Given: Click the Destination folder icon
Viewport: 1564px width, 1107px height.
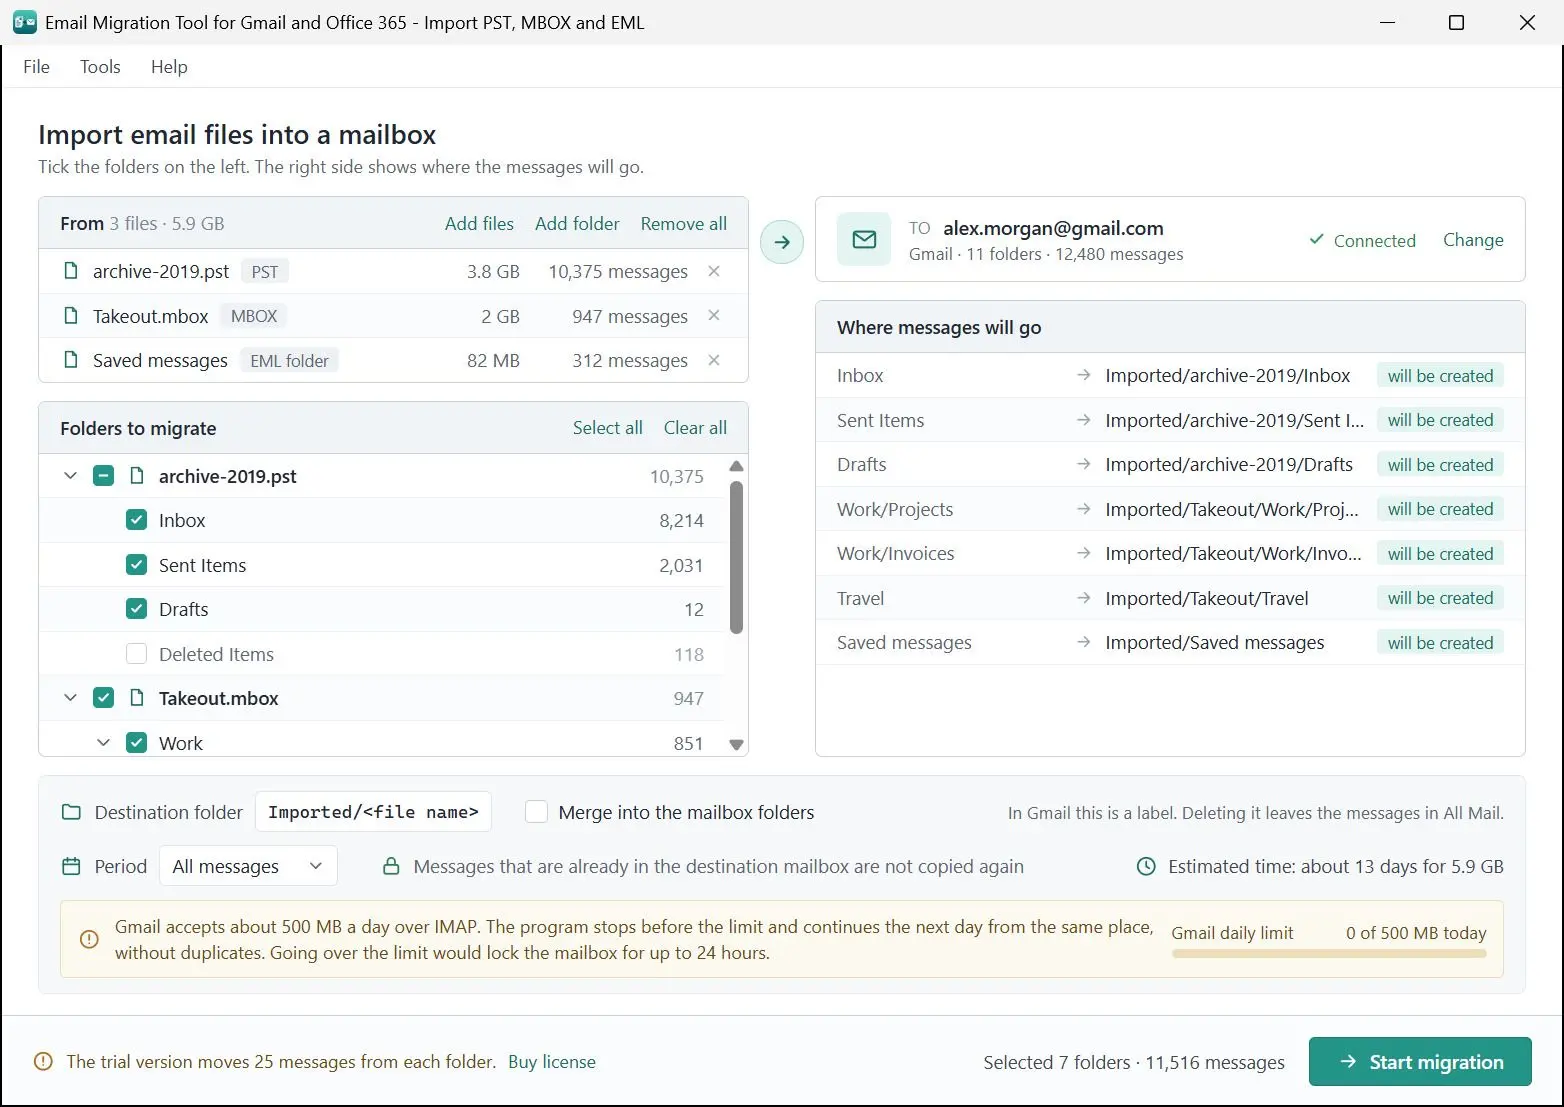Looking at the screenshot, I should [x=71, y=812].
